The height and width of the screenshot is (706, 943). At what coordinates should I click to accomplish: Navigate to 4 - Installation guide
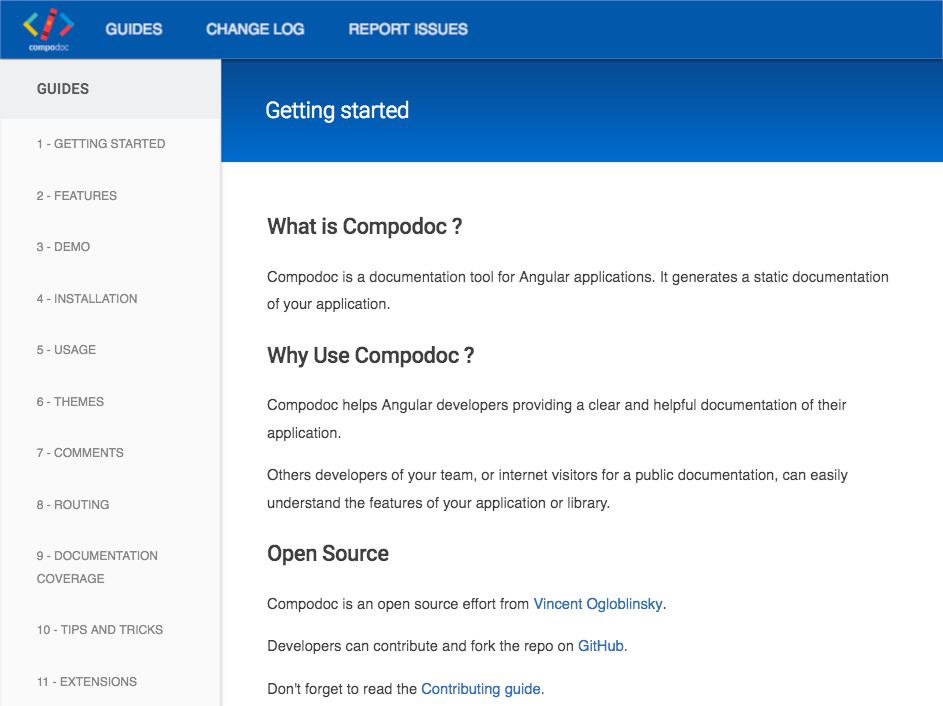[87, 298]
